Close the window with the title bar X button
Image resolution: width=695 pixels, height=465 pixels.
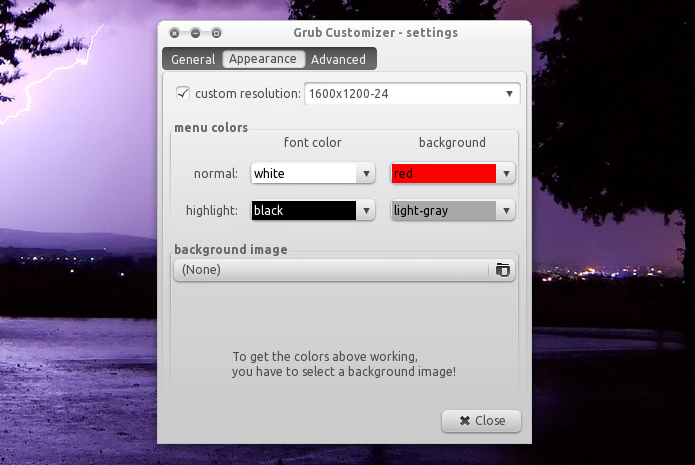click(175, 33)
